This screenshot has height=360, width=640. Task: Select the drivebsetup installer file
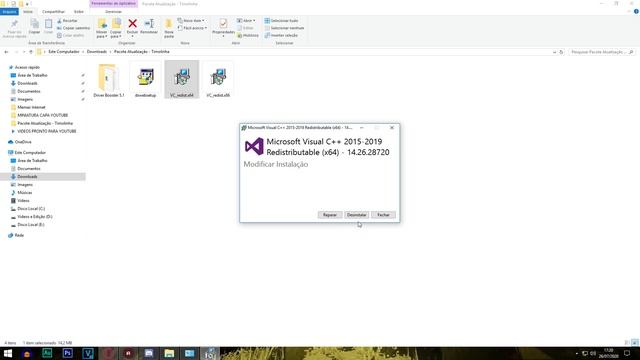click(x=145, y=80)
